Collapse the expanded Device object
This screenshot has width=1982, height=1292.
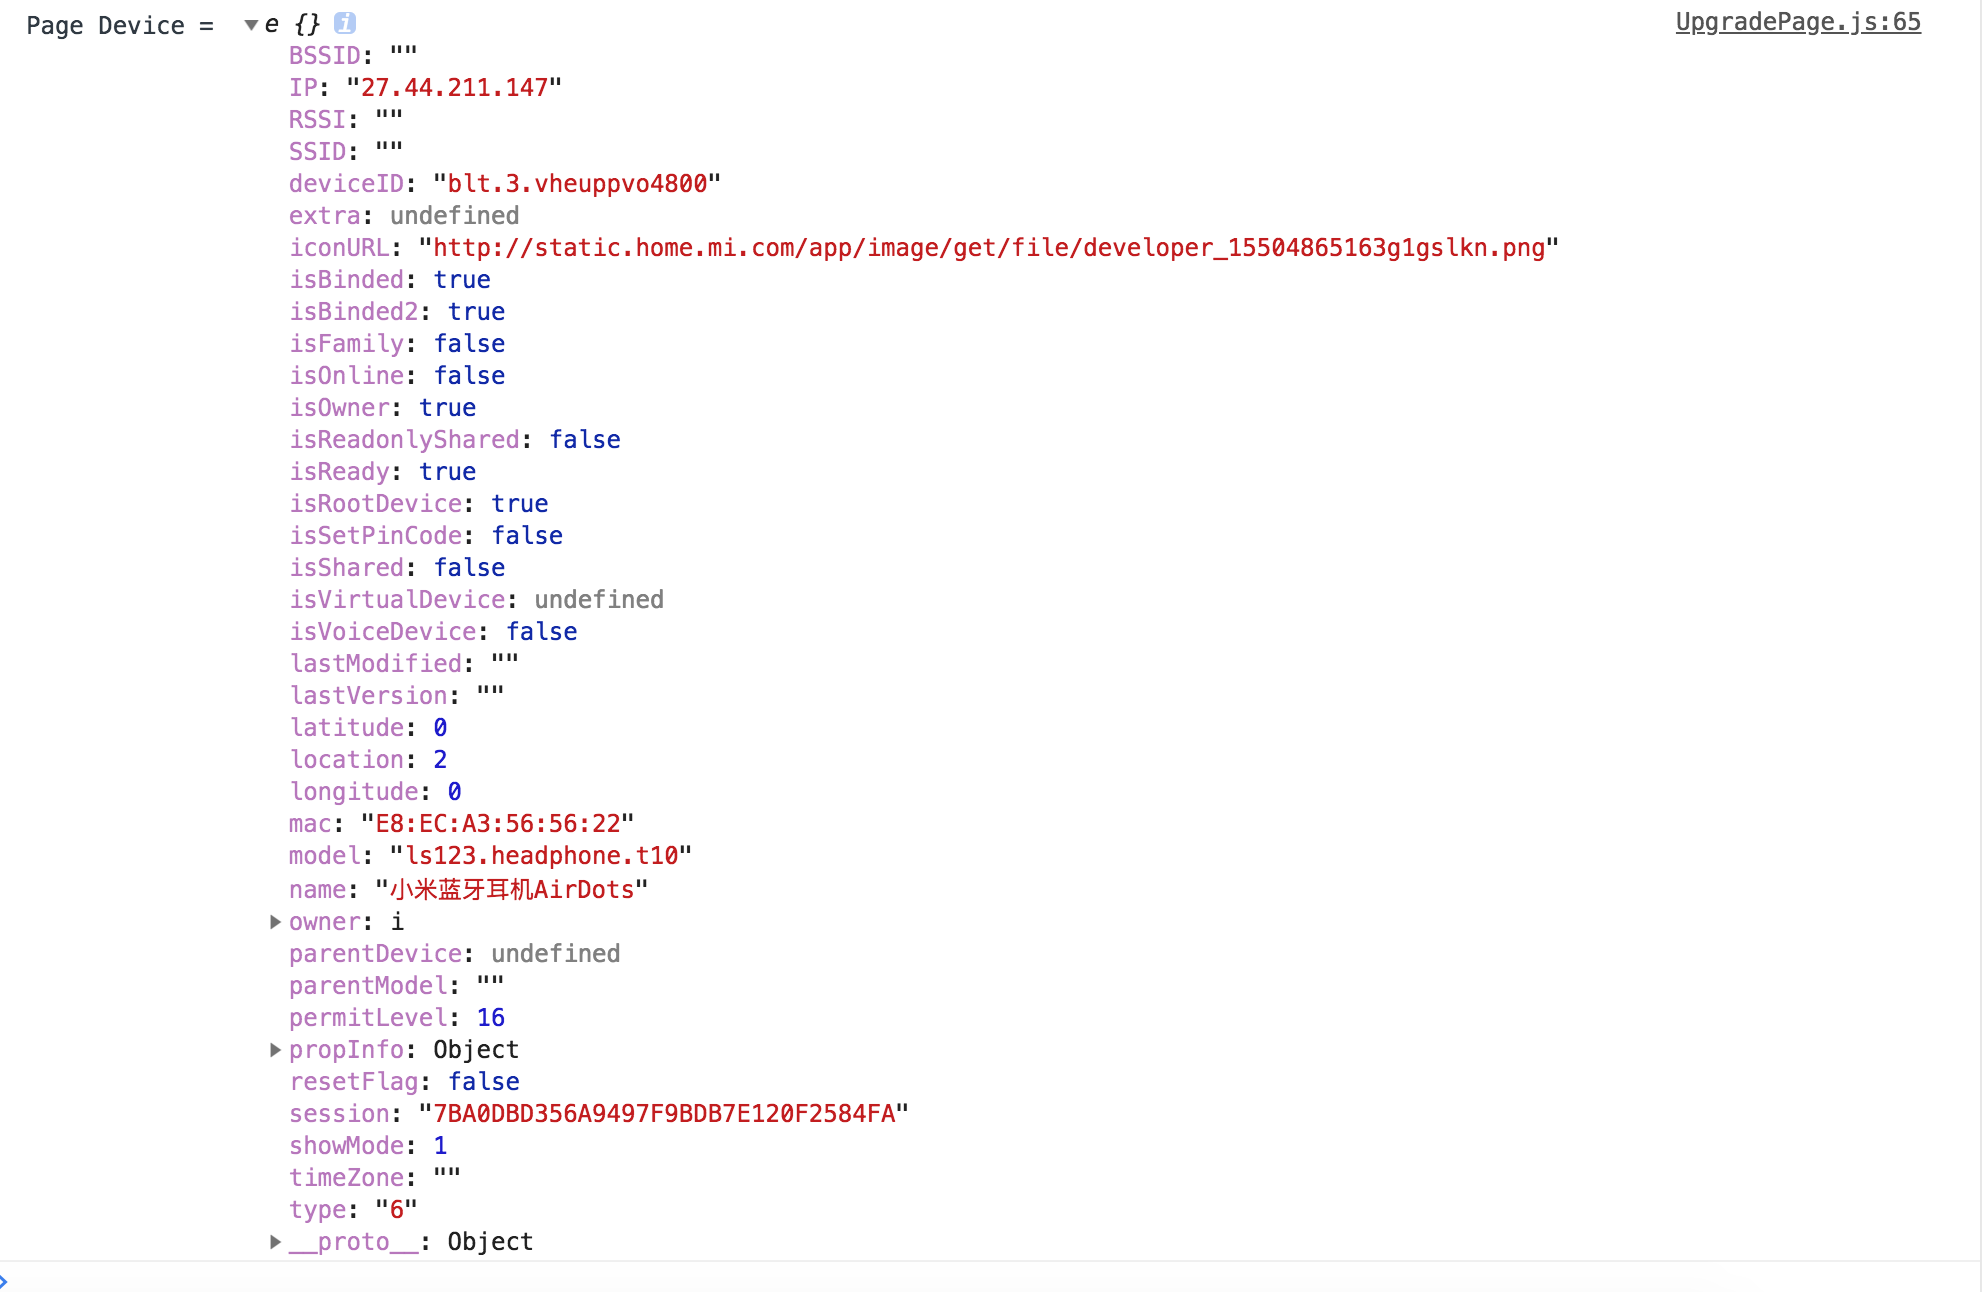pos(251,25)
